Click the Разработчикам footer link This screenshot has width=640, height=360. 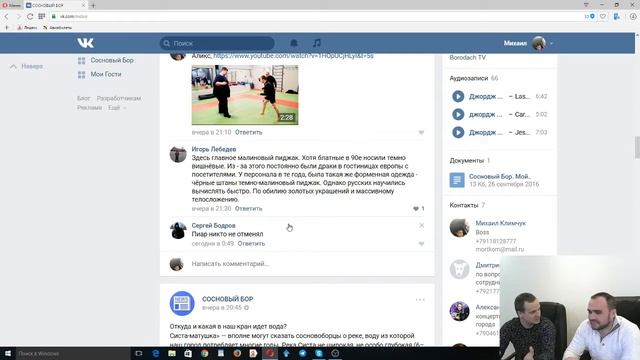pyautogui.click(x=119, y=98)
